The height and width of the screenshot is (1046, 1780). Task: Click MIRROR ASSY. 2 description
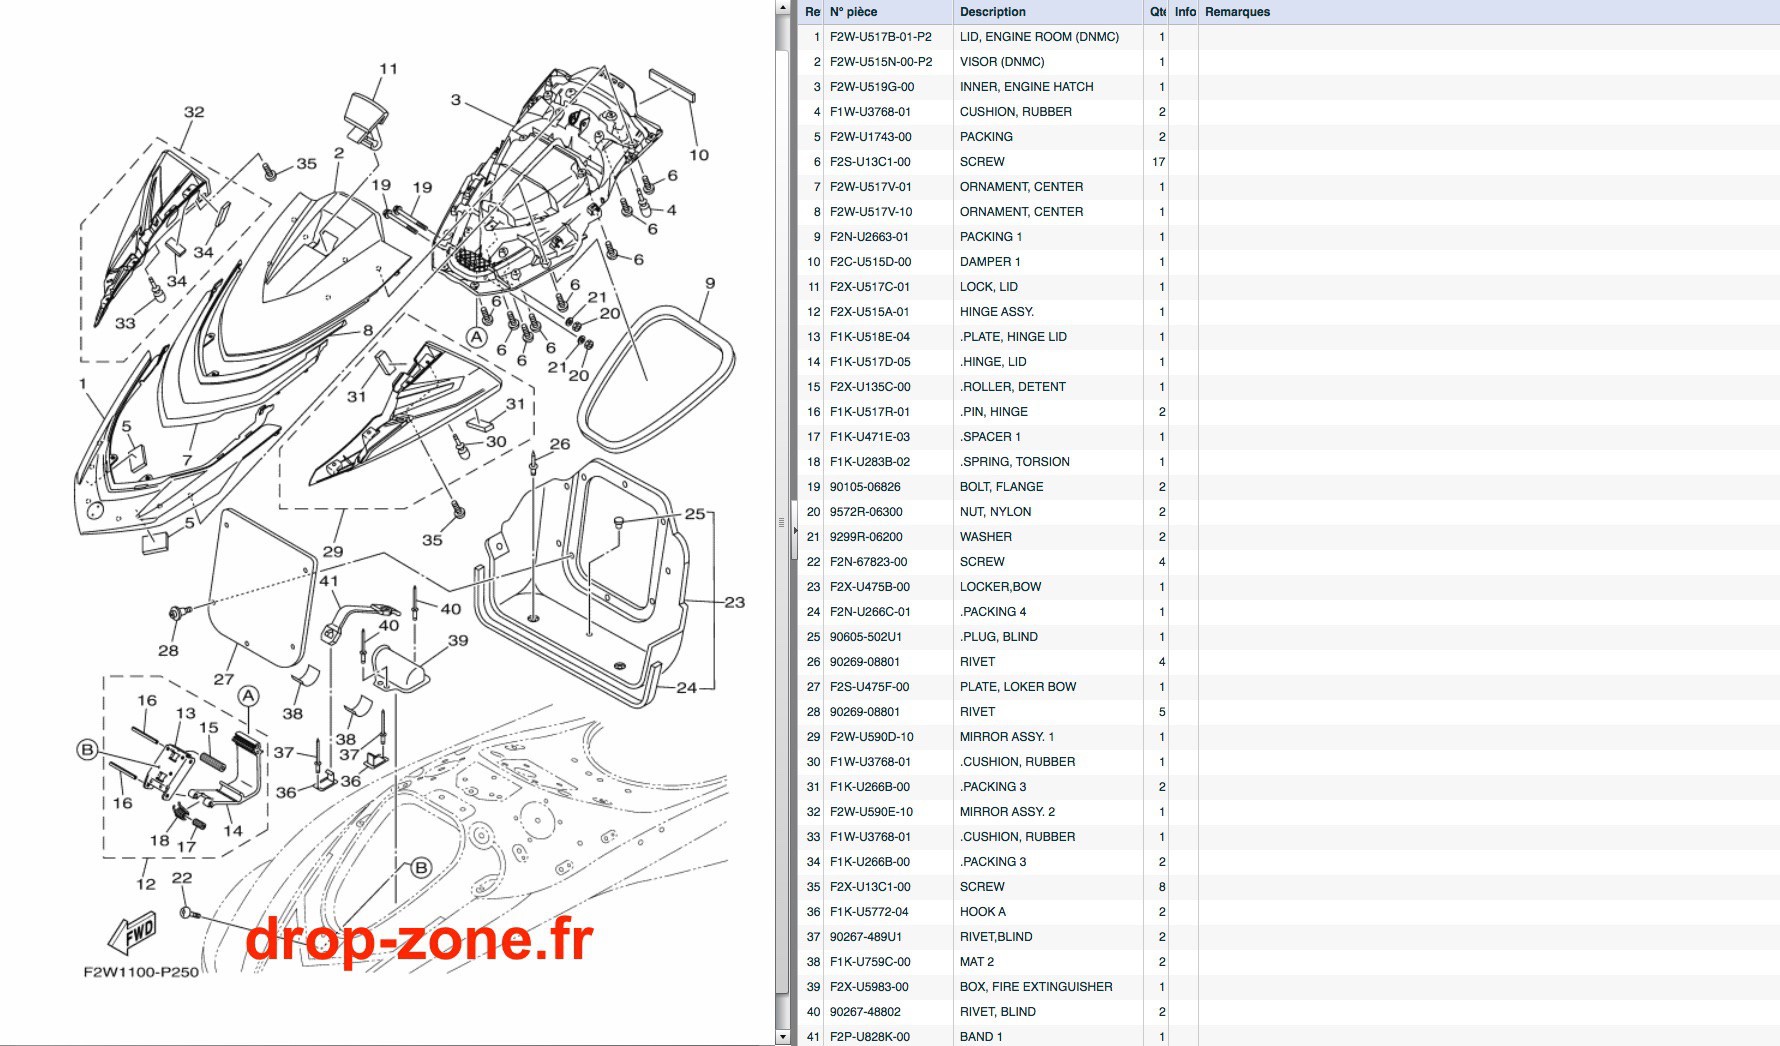(x=1007, y=812)
